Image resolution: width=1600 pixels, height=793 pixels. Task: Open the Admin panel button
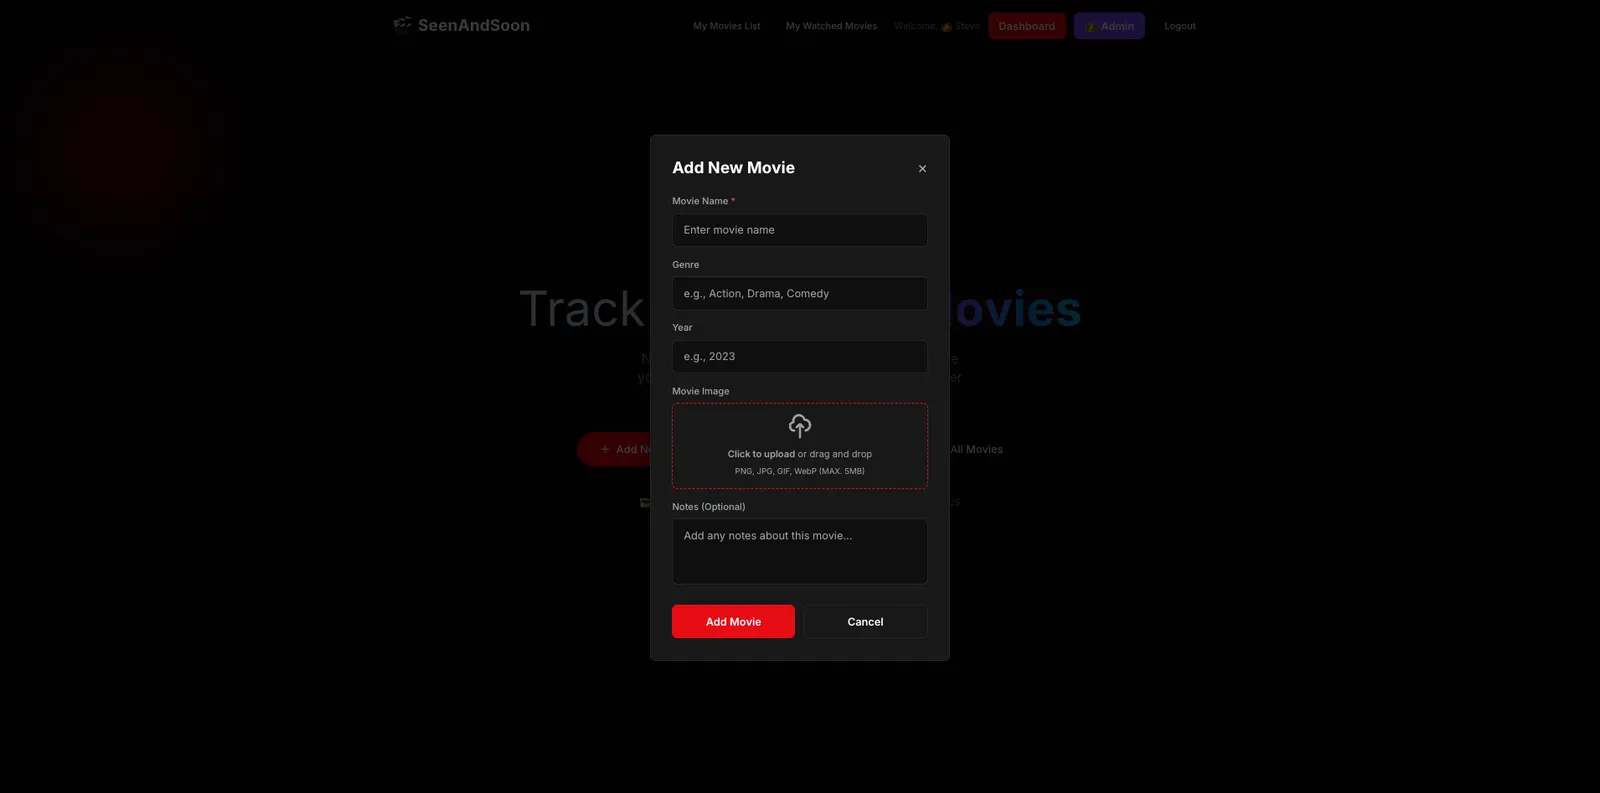pos(1109,26)
